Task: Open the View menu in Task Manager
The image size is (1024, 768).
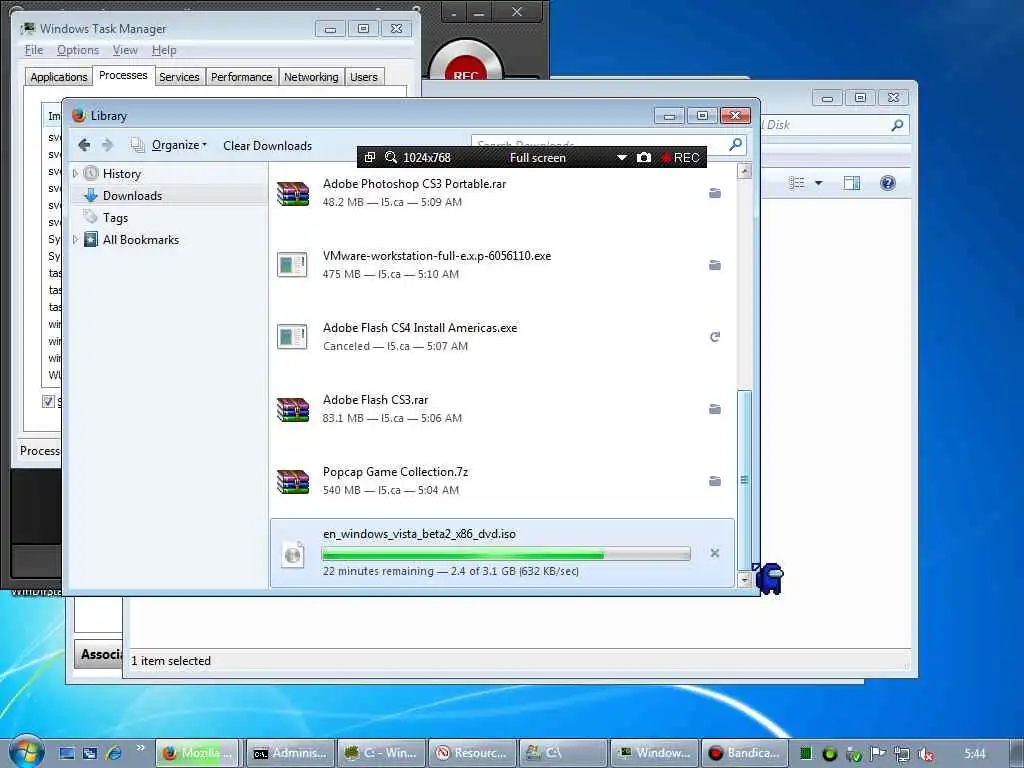Action: click(x=125, y=50)
